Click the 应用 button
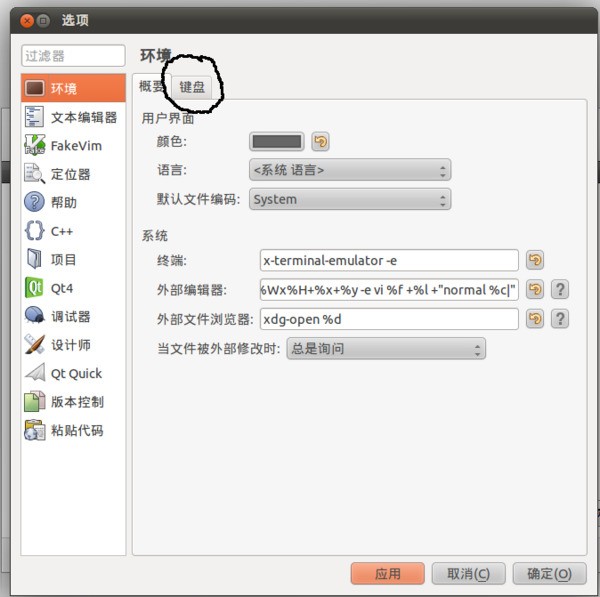This screenshot has height=597, width=600. click(388, 573)
